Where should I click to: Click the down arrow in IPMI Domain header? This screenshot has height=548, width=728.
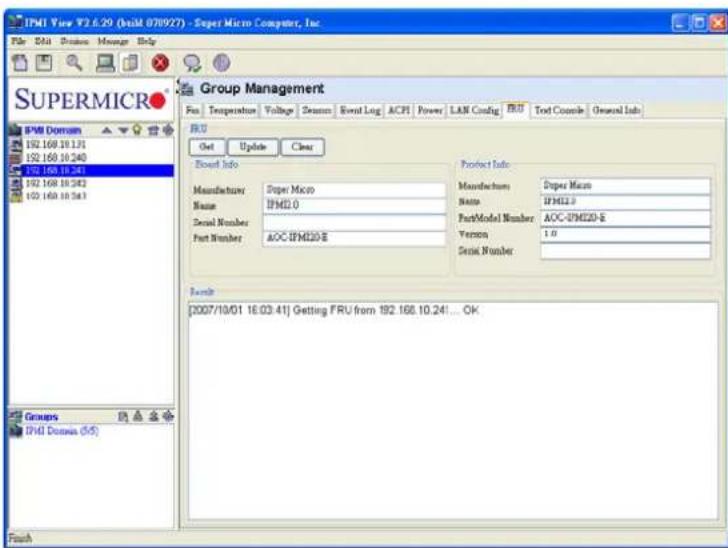tap(123, 130)
